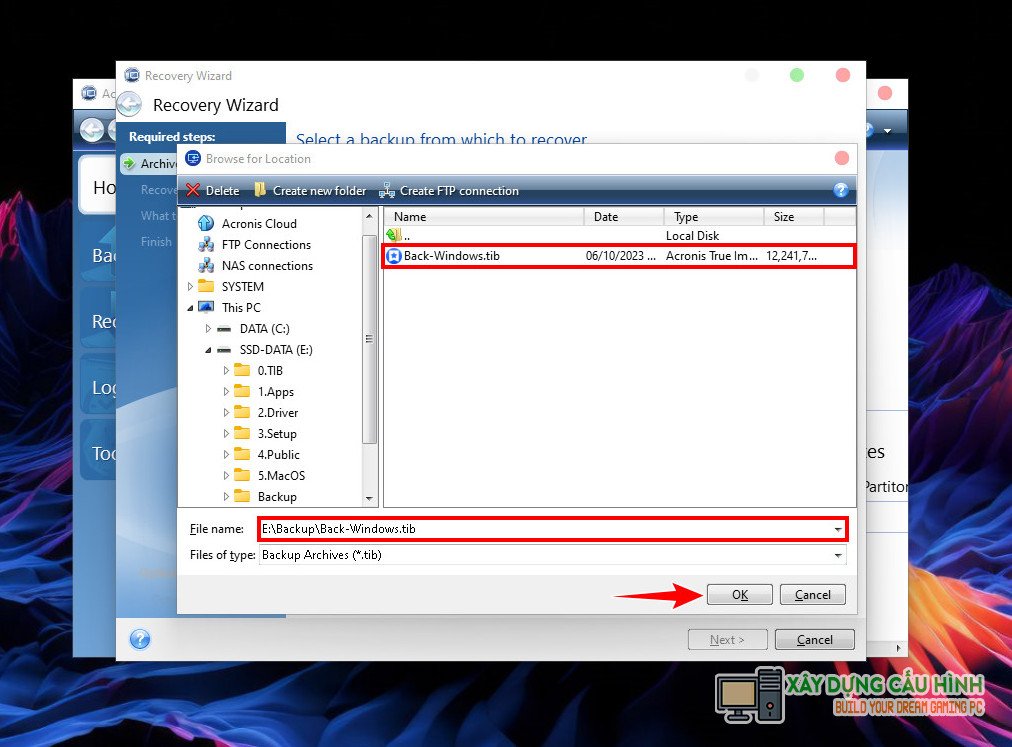This screenshot has width=1012, height=747.
Task: Click the Create new folder icon
Action: point(261,190)
